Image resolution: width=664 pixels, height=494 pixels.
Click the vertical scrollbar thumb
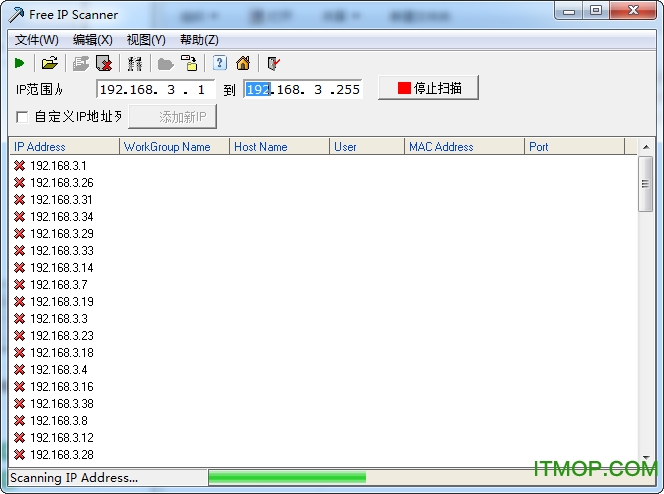coord(645,184)
